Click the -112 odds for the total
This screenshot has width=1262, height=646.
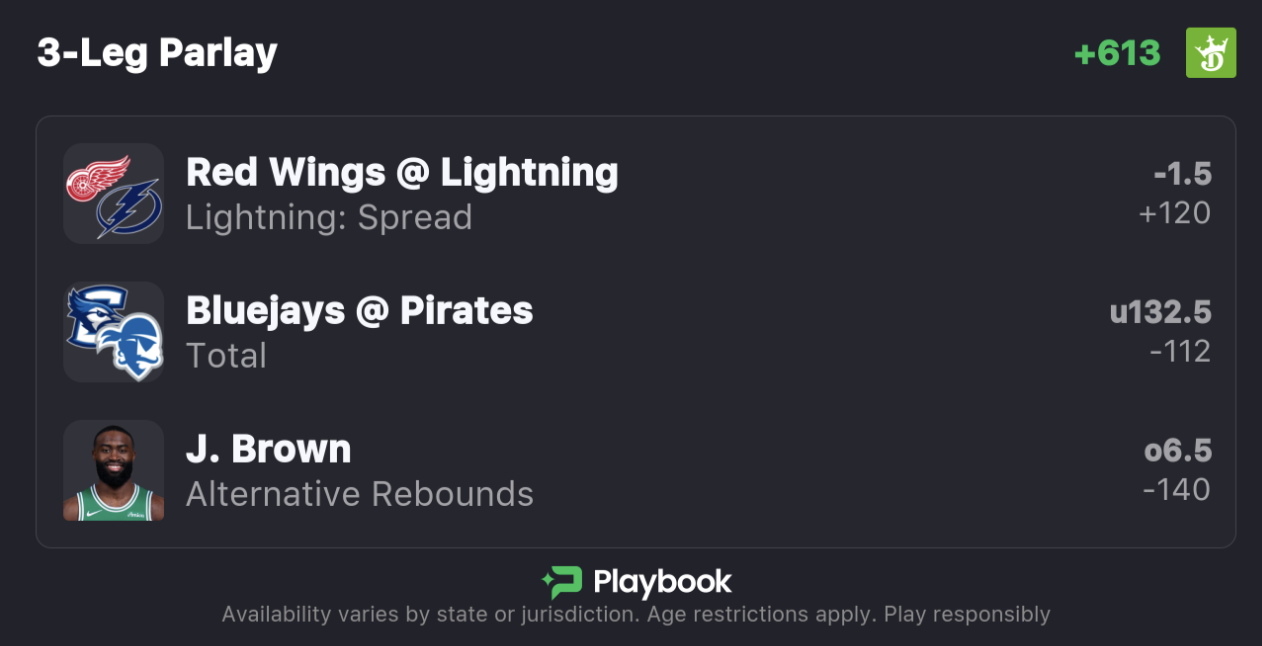[1180, 351]
